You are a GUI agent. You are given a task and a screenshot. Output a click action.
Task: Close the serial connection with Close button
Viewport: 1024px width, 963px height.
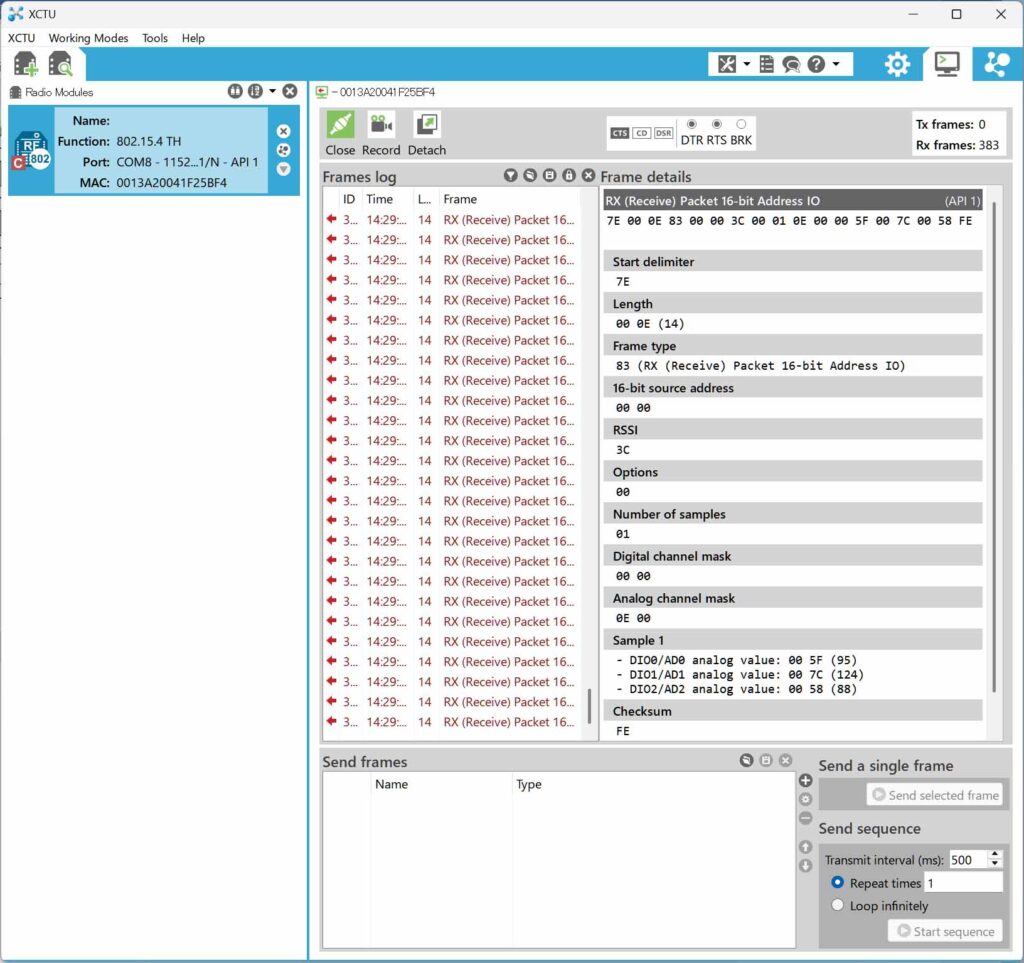tap(340, 134)
